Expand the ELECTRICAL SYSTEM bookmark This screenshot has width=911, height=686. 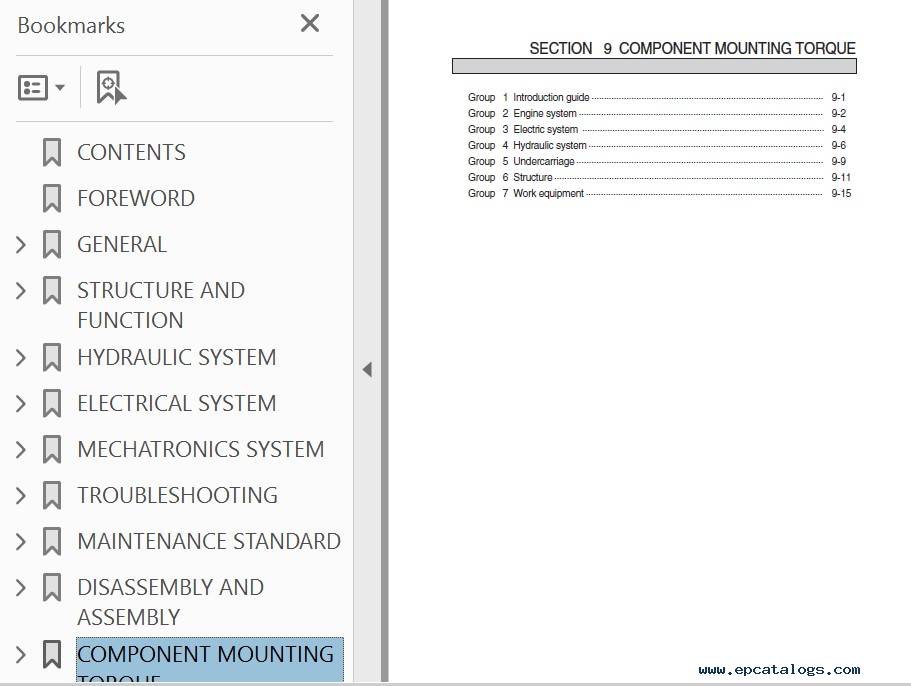pyautogui.click(x=21, y=404)
